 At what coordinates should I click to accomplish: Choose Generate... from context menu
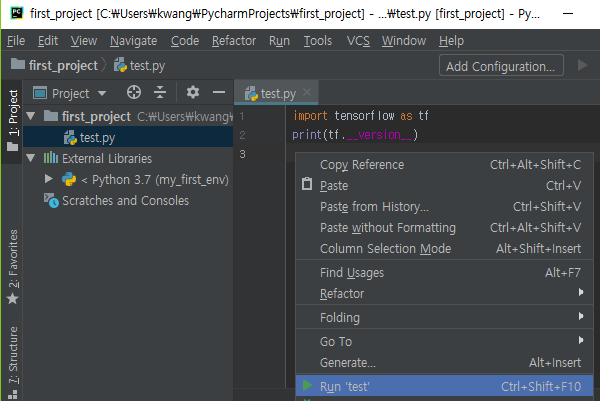(444, 363)
